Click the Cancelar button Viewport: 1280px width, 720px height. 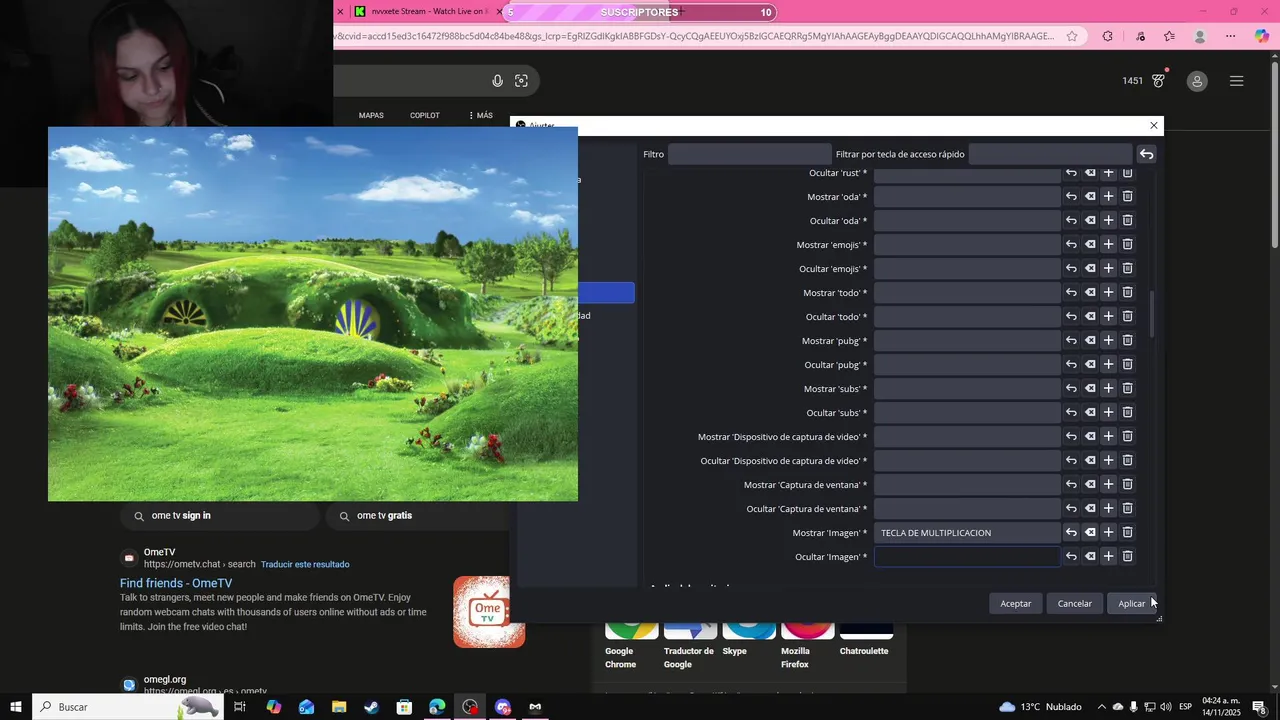(x=1075, y=603)
